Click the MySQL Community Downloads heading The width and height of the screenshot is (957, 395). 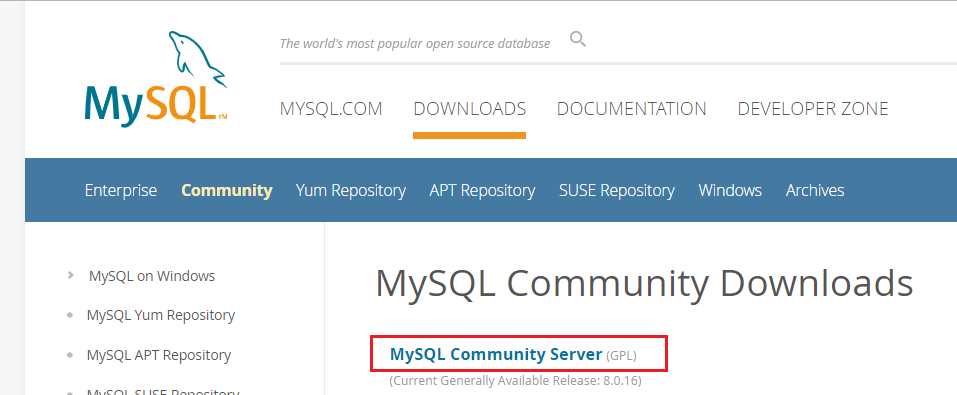coord(645,283)
